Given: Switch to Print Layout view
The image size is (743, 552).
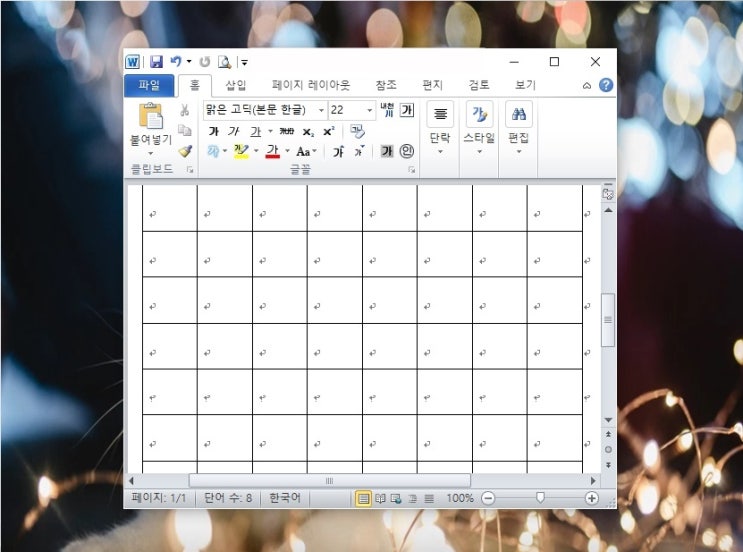Looking at the screenshot, I should (363, 498).
